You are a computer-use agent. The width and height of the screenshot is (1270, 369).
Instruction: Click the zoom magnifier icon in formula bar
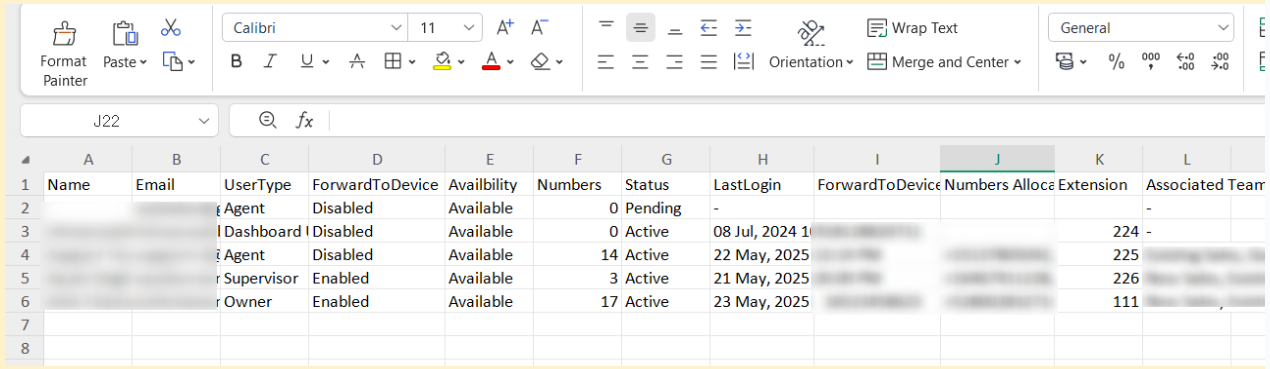point(267,120)
